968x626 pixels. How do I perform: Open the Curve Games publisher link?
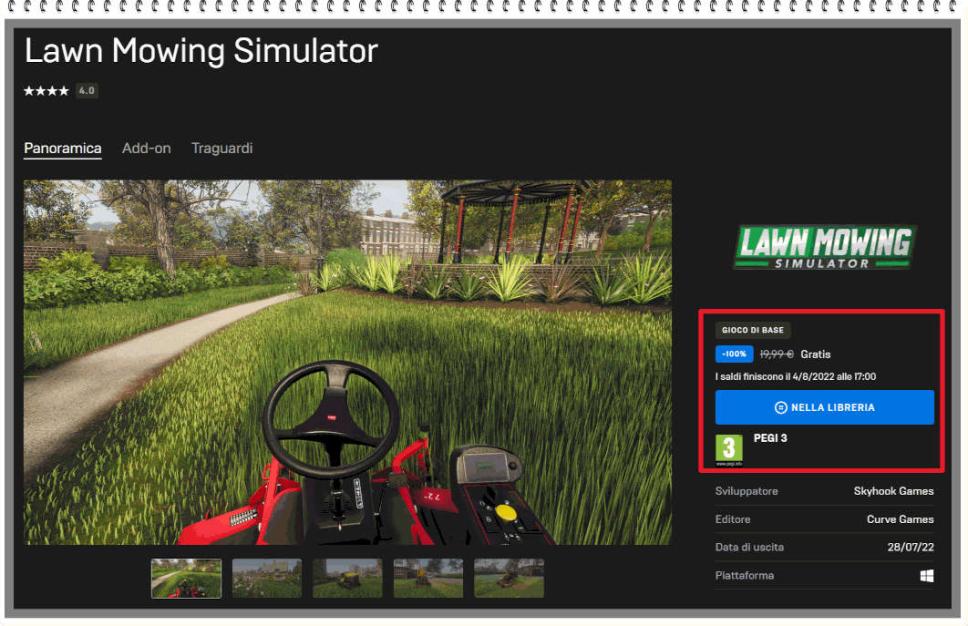point(902,519)
